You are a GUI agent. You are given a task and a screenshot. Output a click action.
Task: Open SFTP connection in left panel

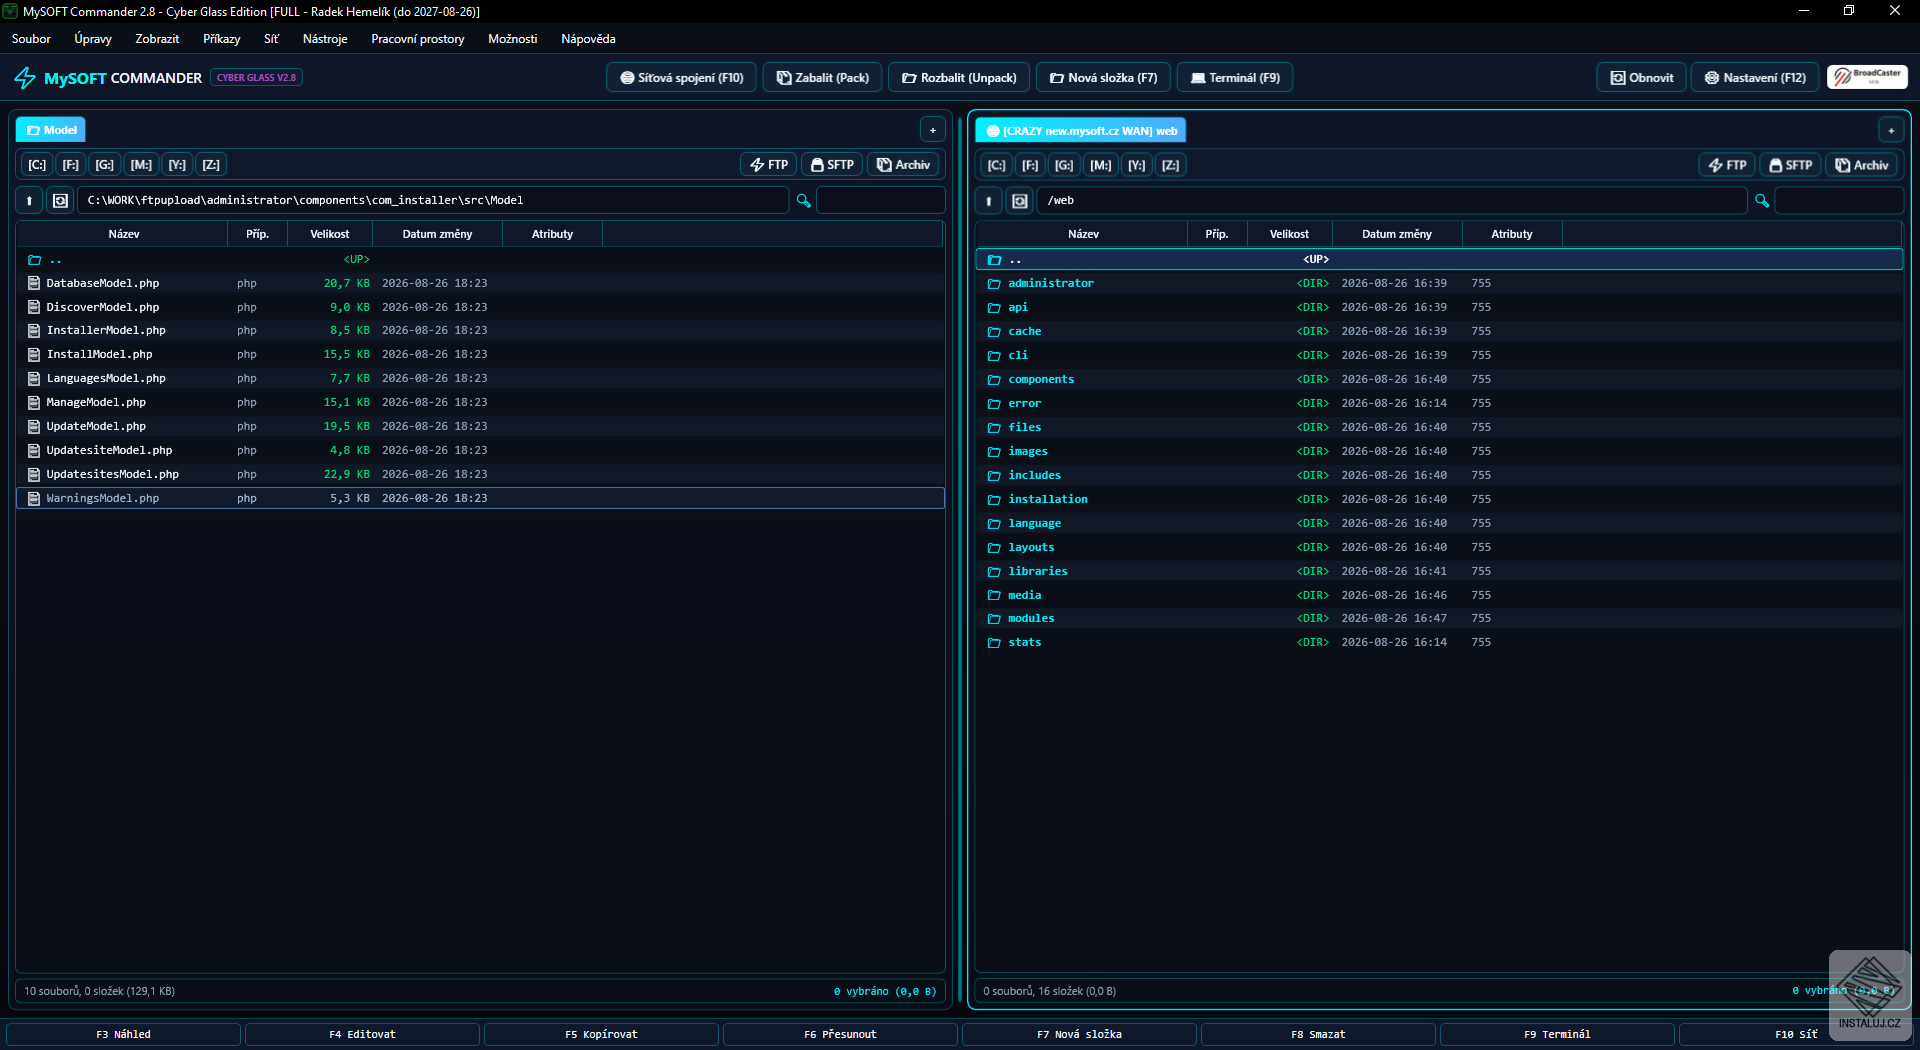pyautogui.click(x=832, y=165)
